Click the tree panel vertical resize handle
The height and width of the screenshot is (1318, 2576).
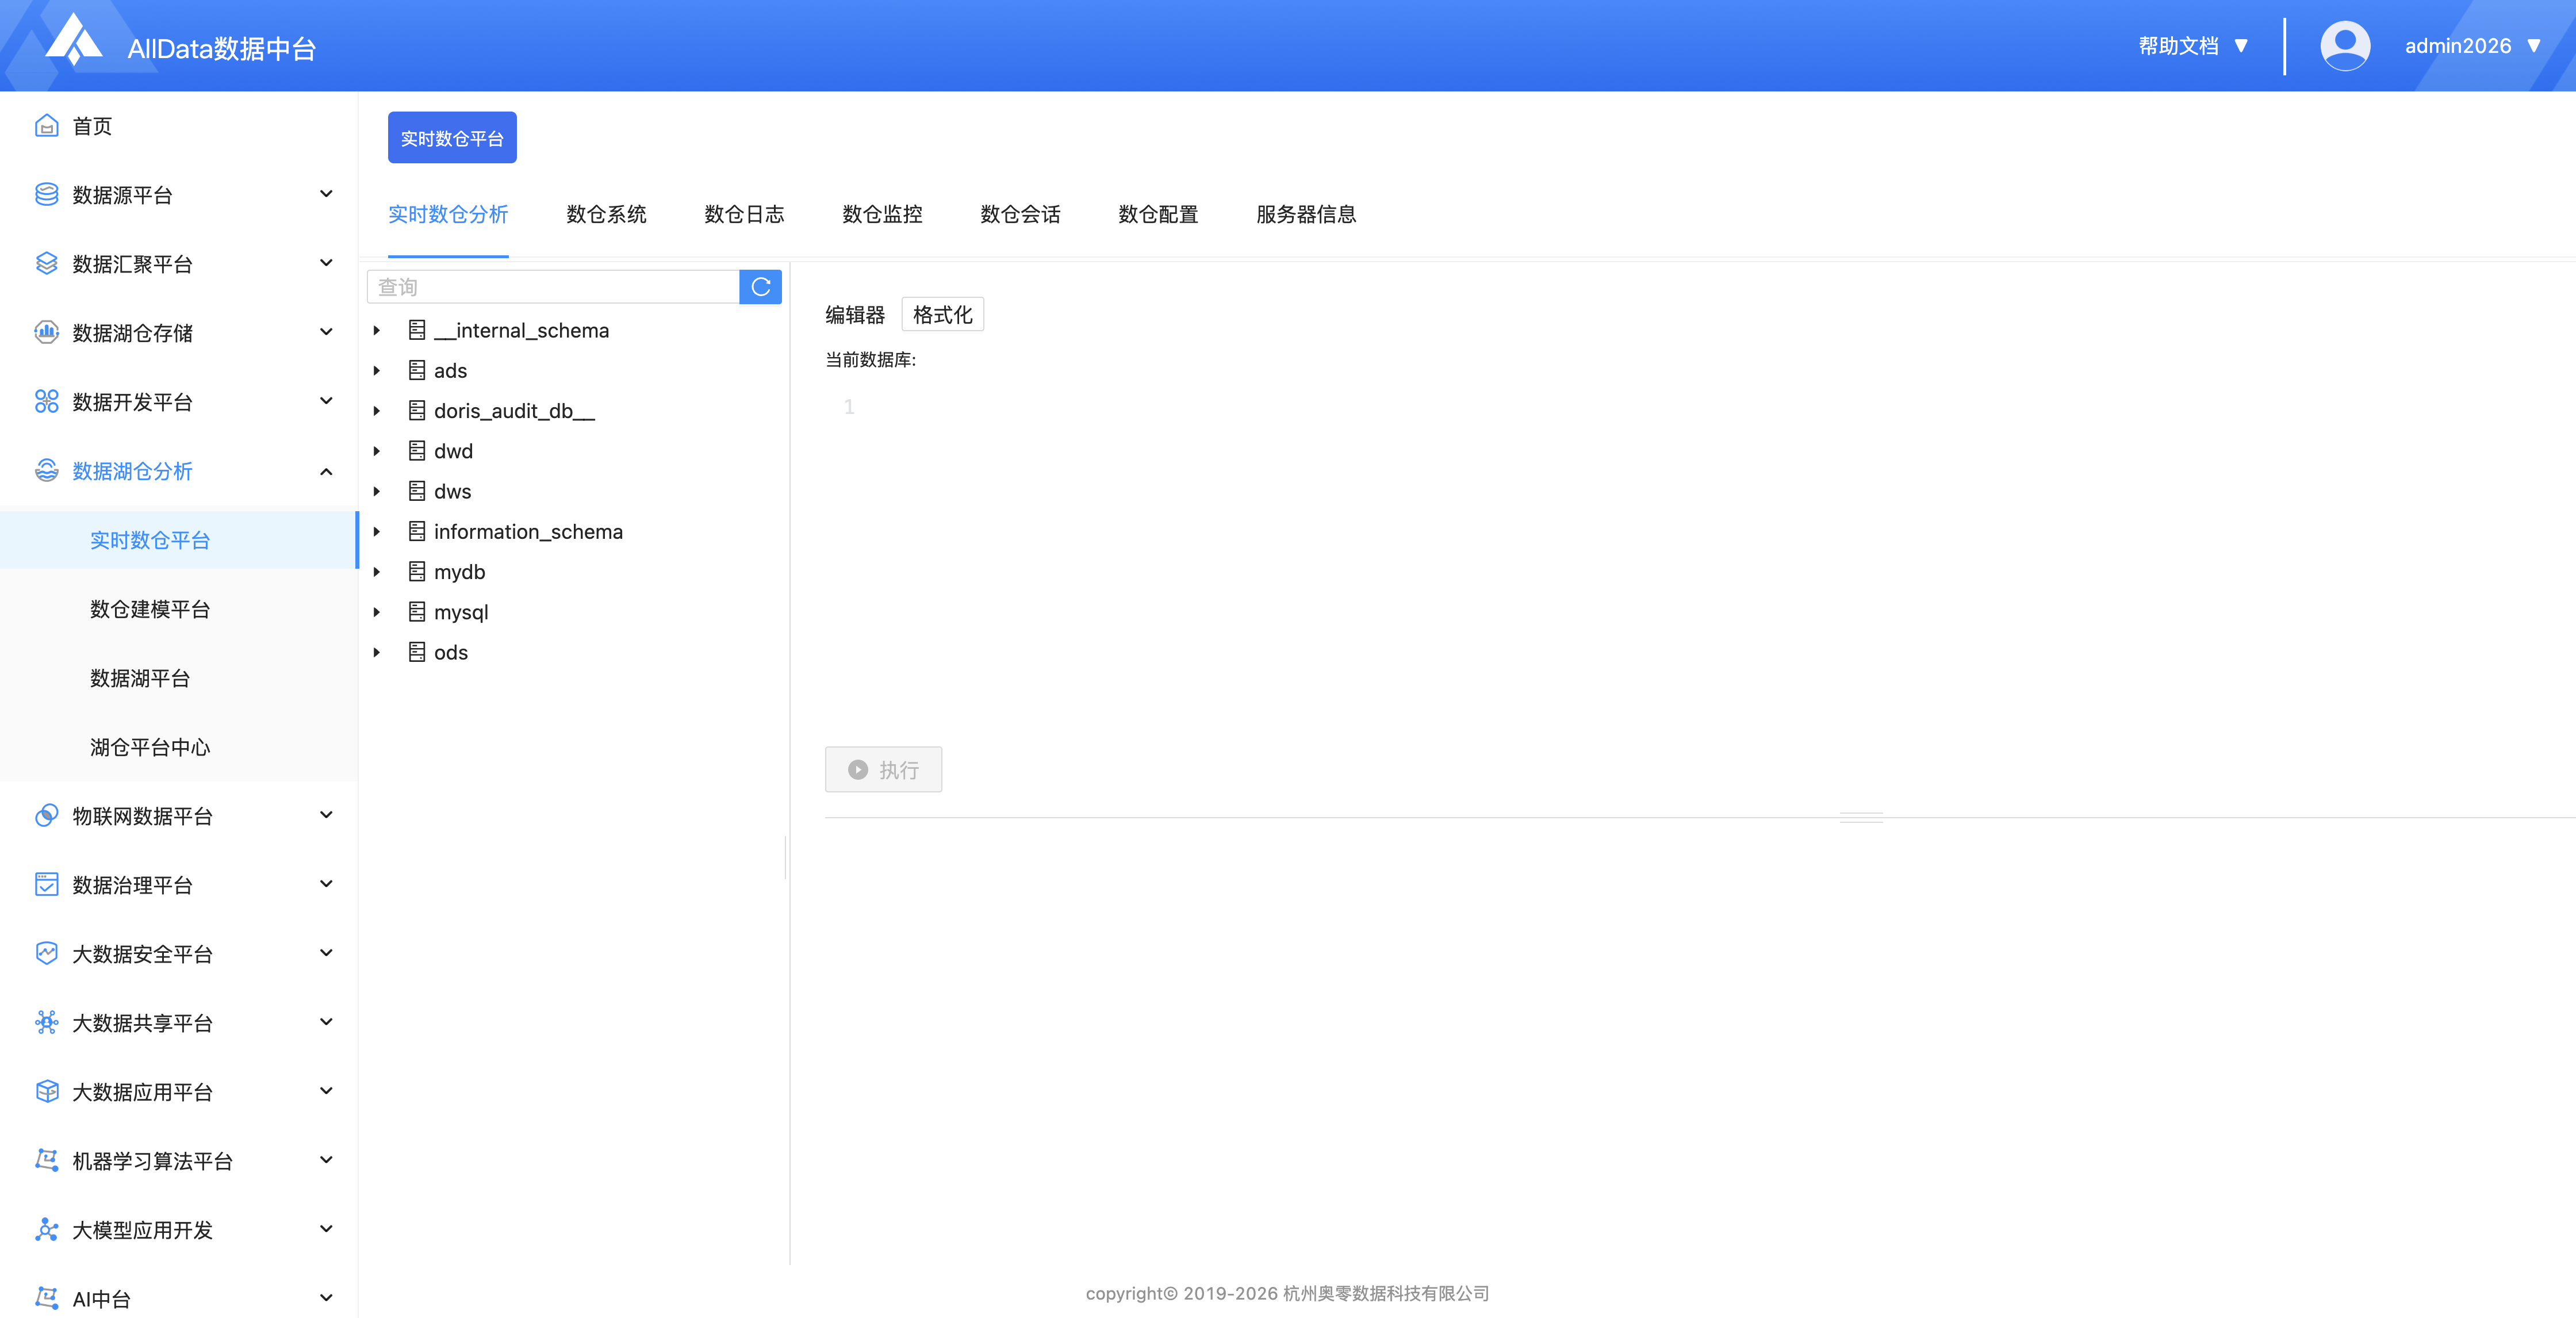click(786, 857)
